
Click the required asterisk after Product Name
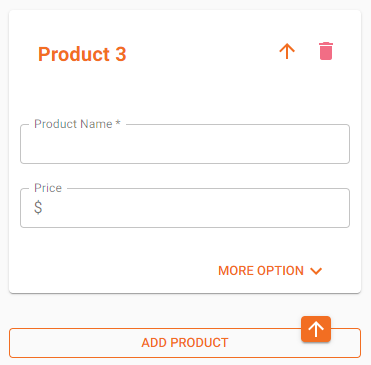pos(118,123)
